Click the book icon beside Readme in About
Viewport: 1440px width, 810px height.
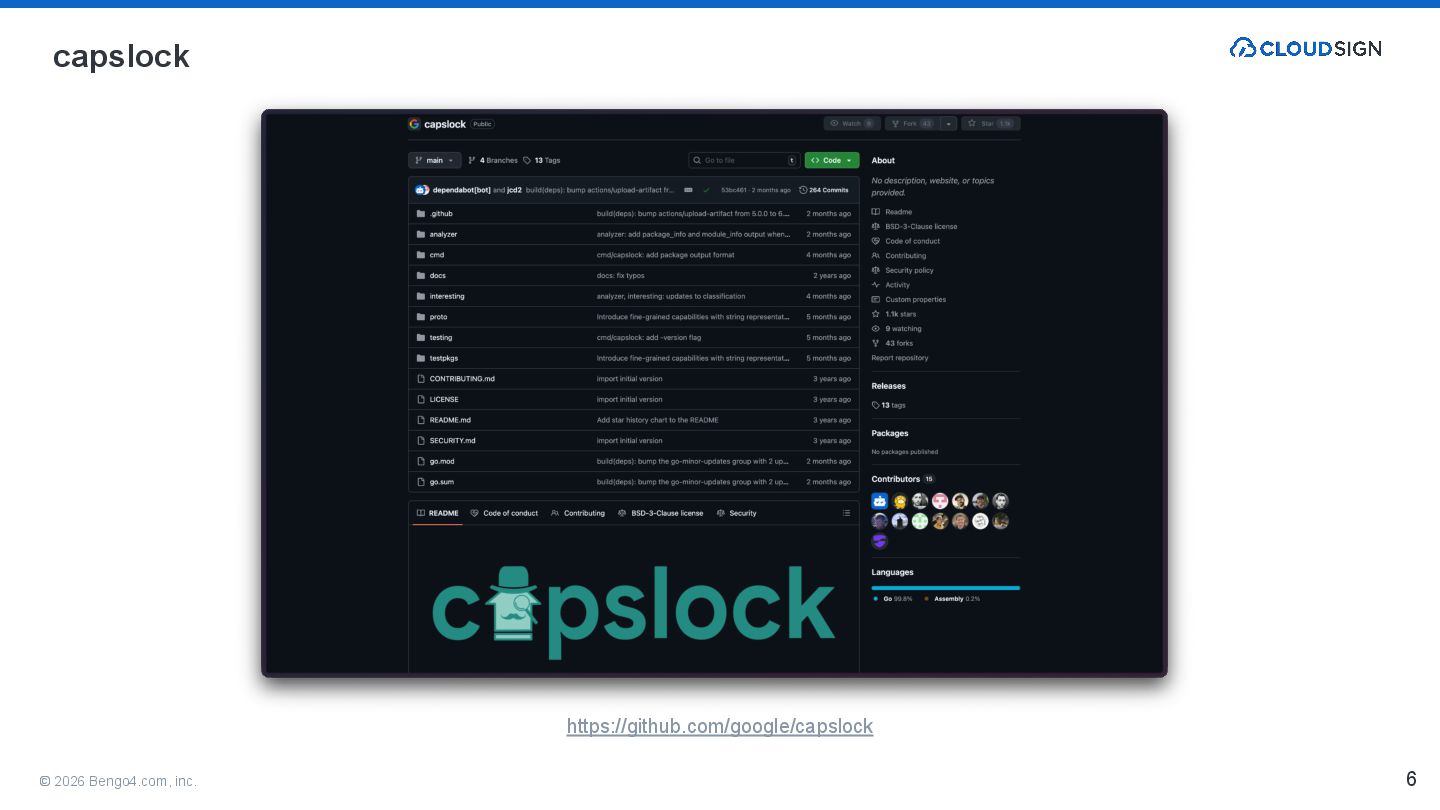[x=876, y=212]
